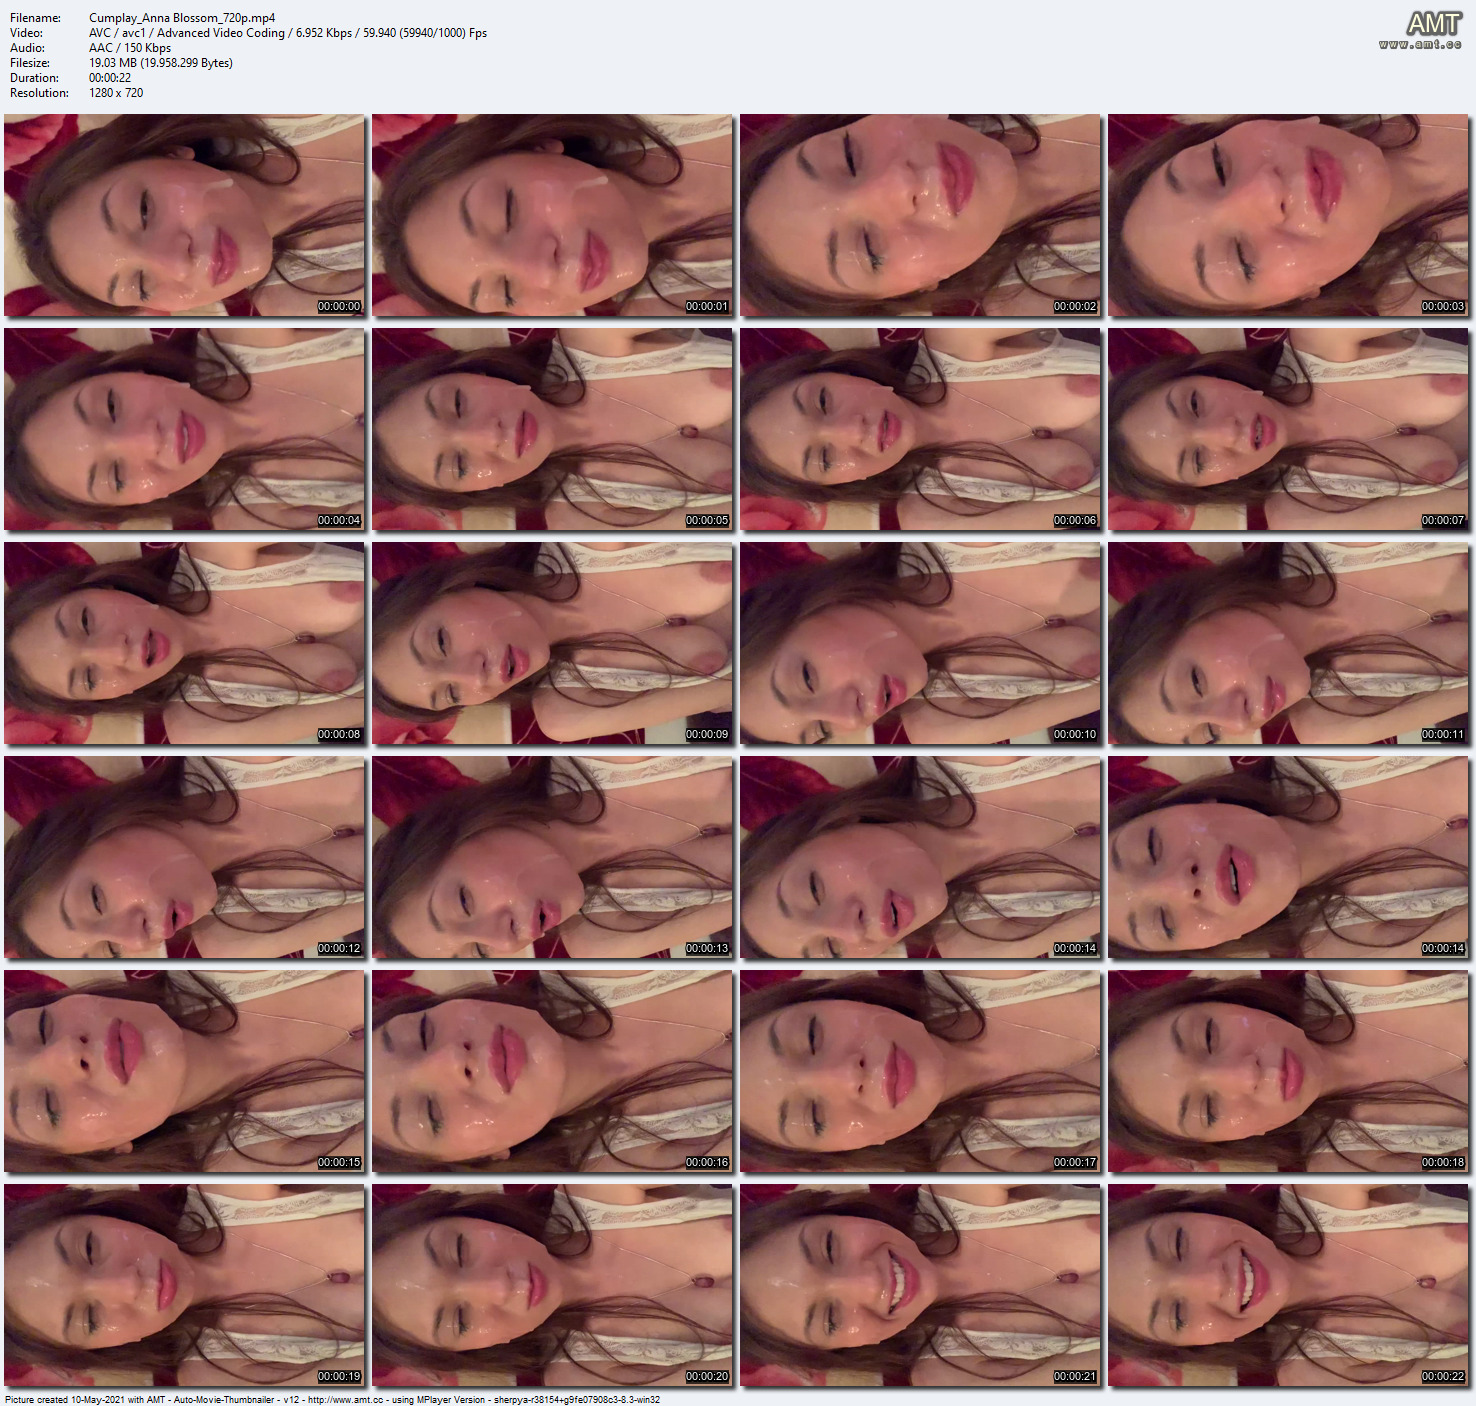
Task: Click the frame with timestamp 00:00:03
Action: click(1288, 215)
